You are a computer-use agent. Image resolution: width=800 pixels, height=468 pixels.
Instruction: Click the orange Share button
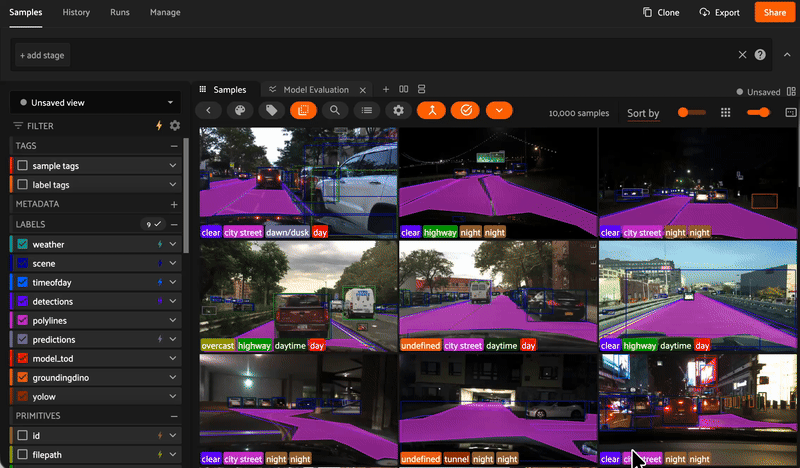(774, 13)
